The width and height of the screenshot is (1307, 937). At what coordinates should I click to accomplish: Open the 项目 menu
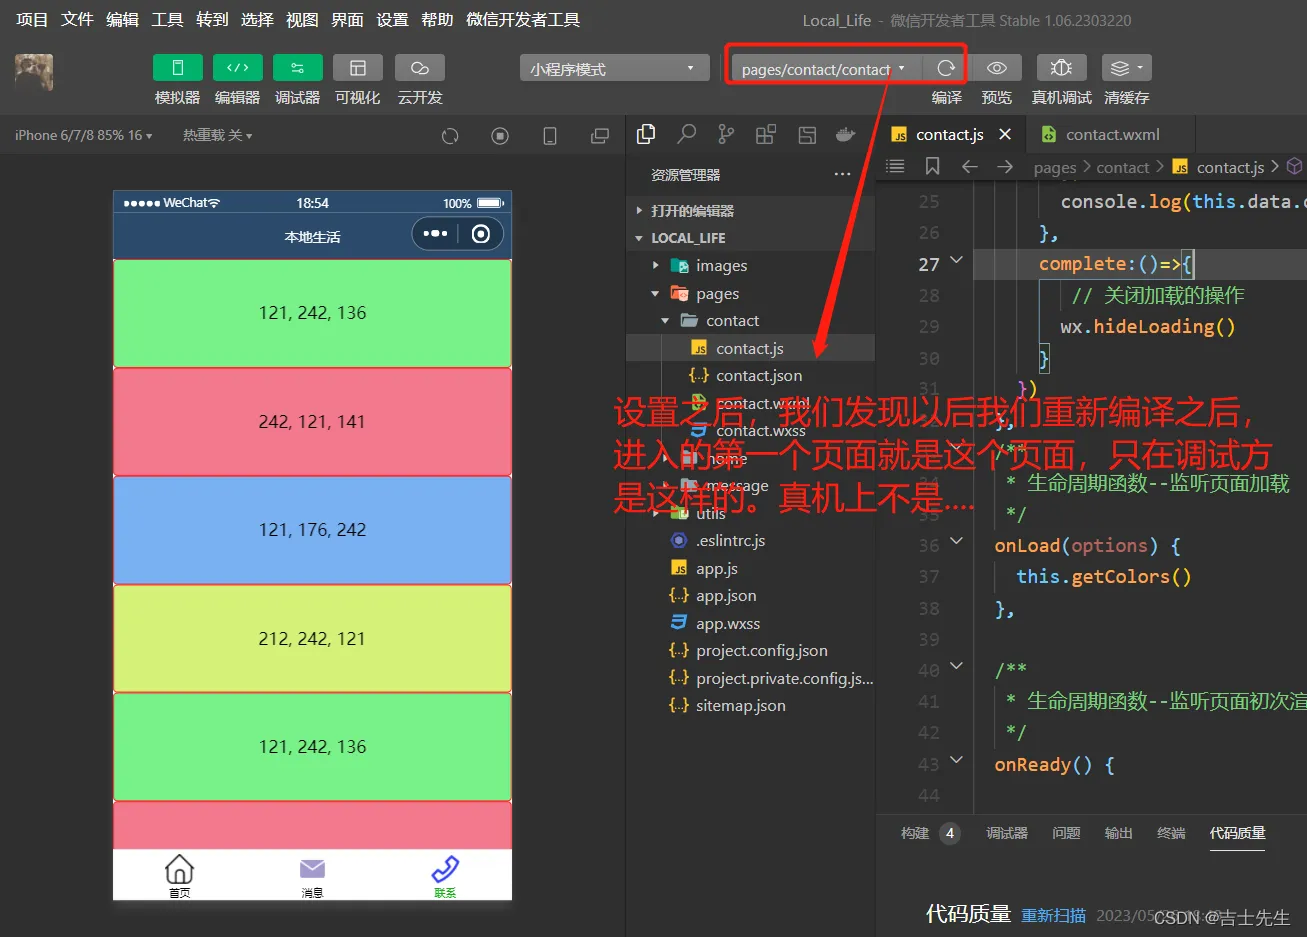[32, 20]
